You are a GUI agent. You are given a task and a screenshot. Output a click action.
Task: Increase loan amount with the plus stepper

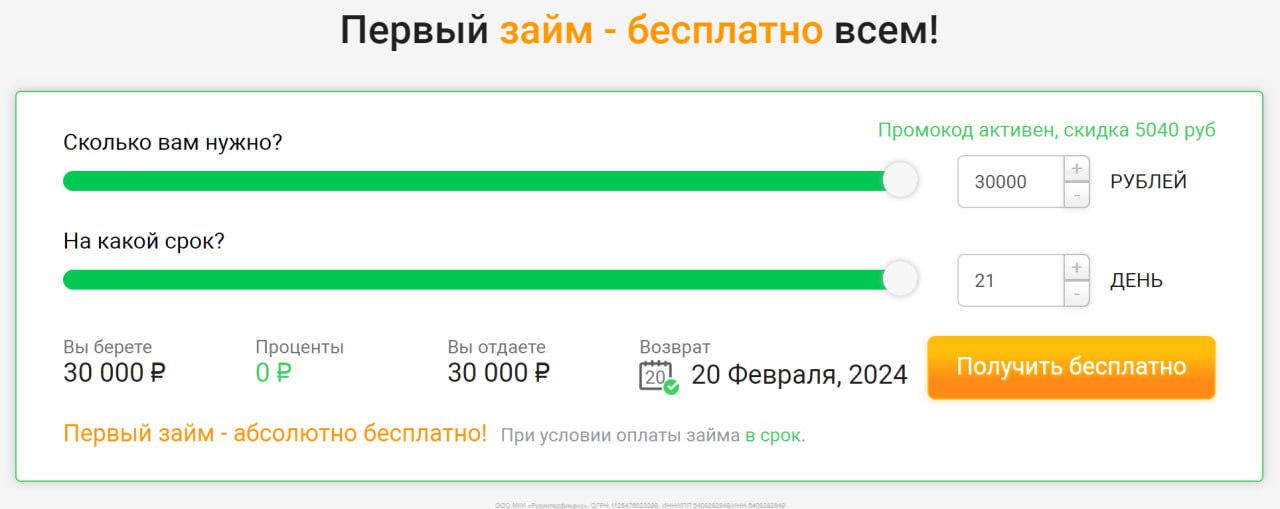coord(1076,169)
